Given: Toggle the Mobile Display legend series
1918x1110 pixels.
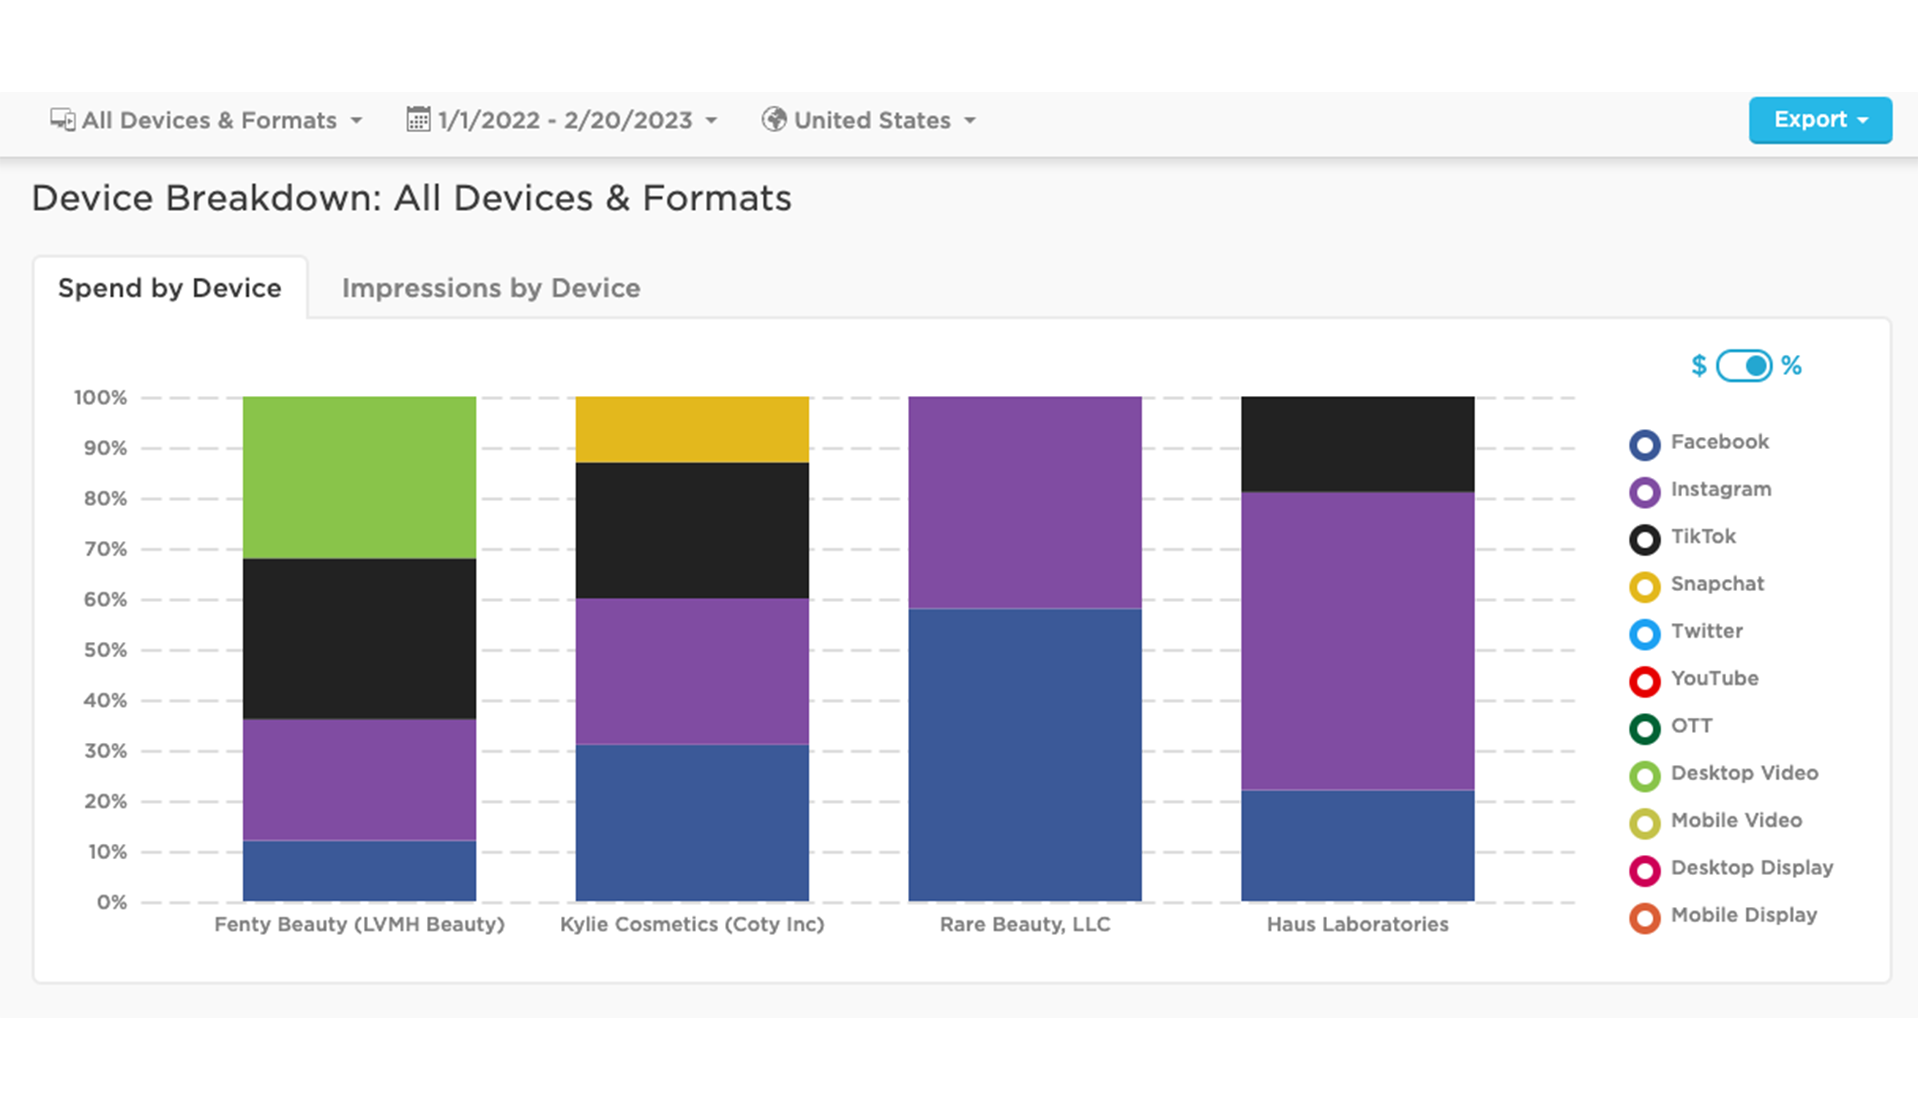Looking at the screenshot, I should tap(1723, 916).
